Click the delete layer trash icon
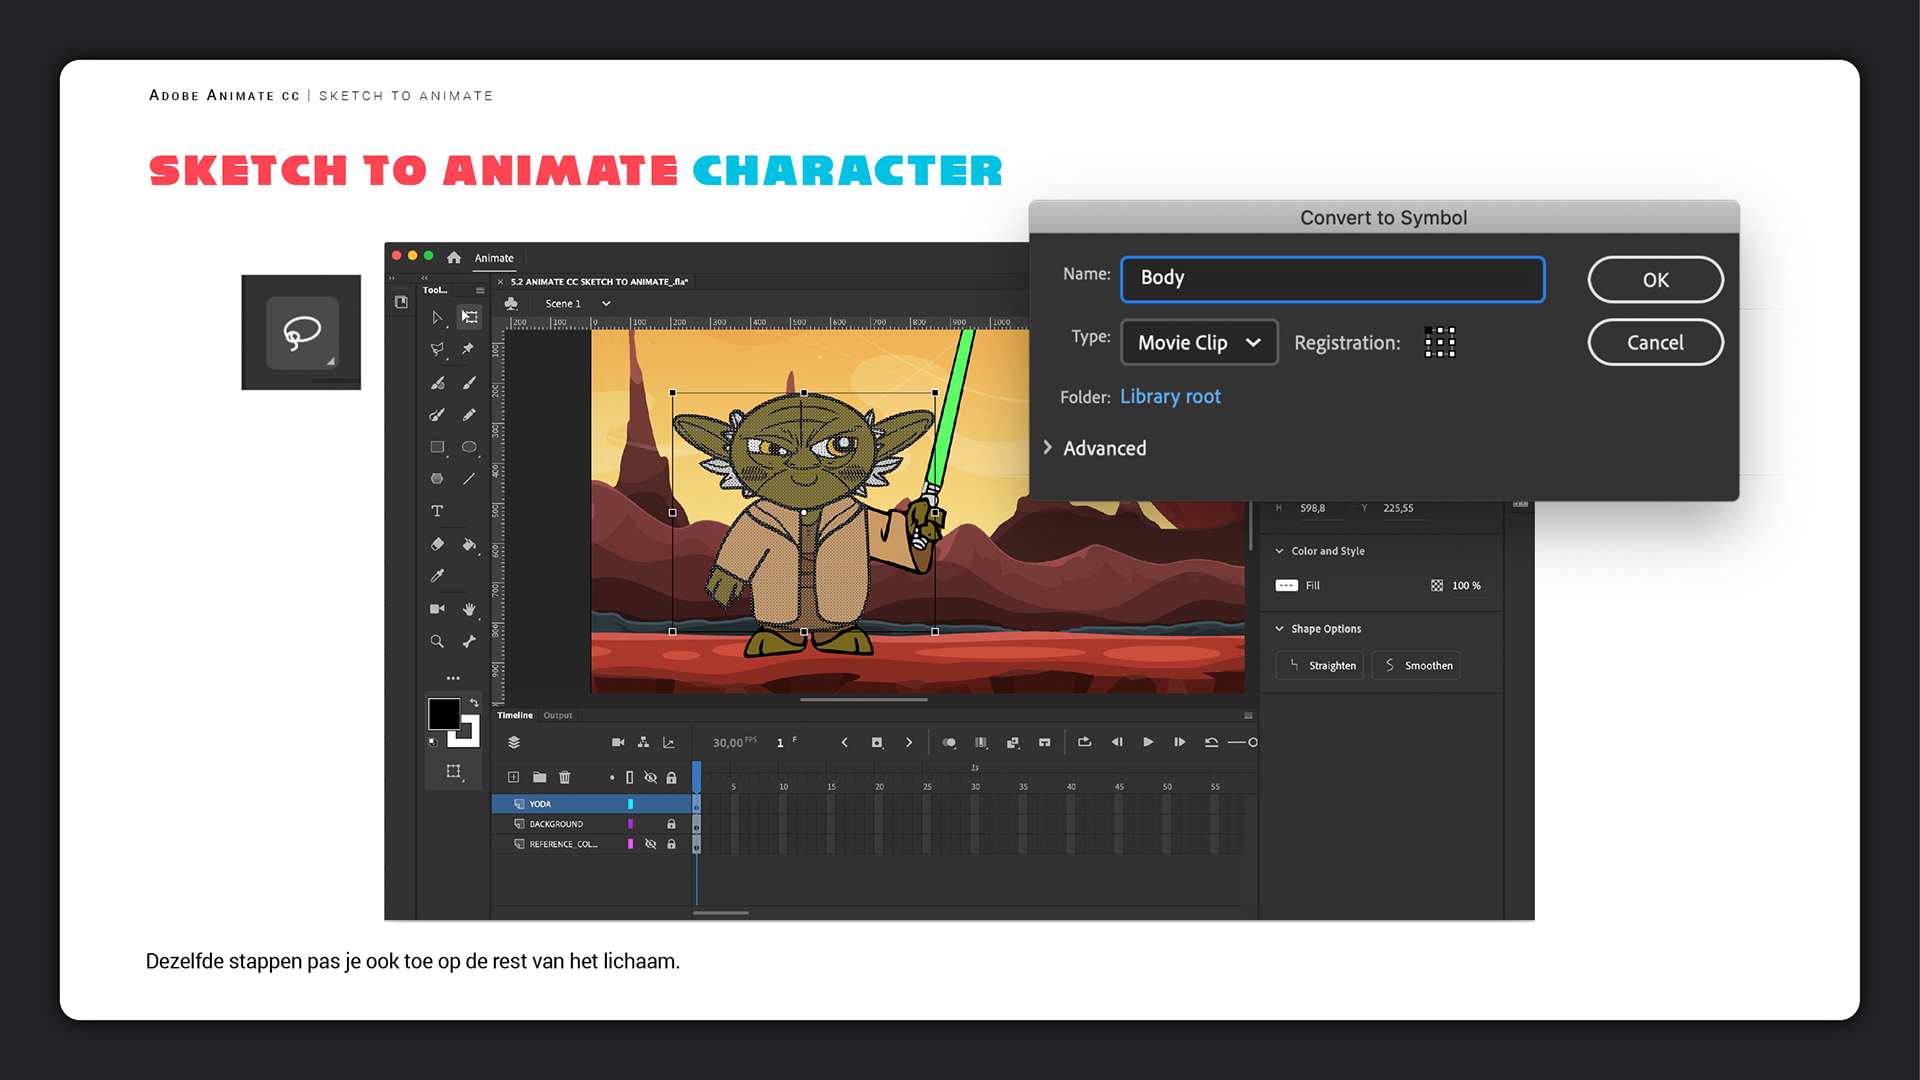Screen dimensions: 1920x1080 565,777
